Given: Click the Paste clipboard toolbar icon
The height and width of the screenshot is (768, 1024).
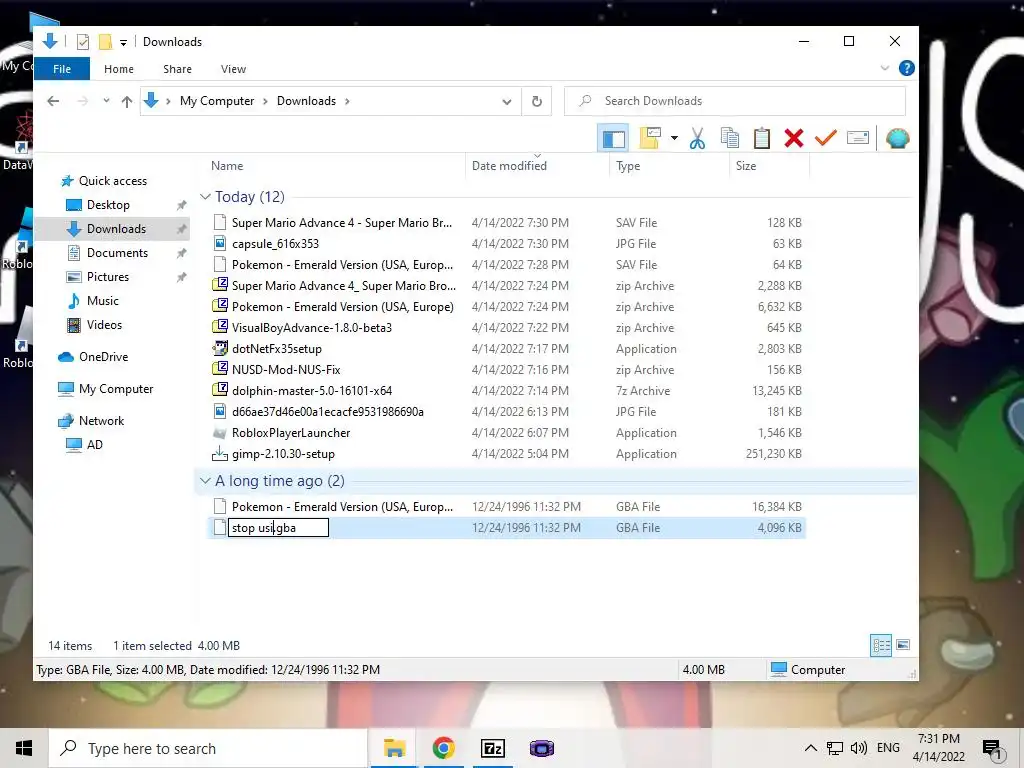Looking at the screenshot, I should (761, 138).
